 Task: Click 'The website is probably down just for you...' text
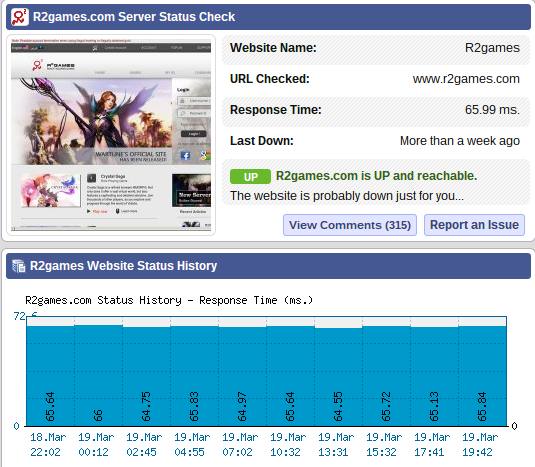(347, 196)
